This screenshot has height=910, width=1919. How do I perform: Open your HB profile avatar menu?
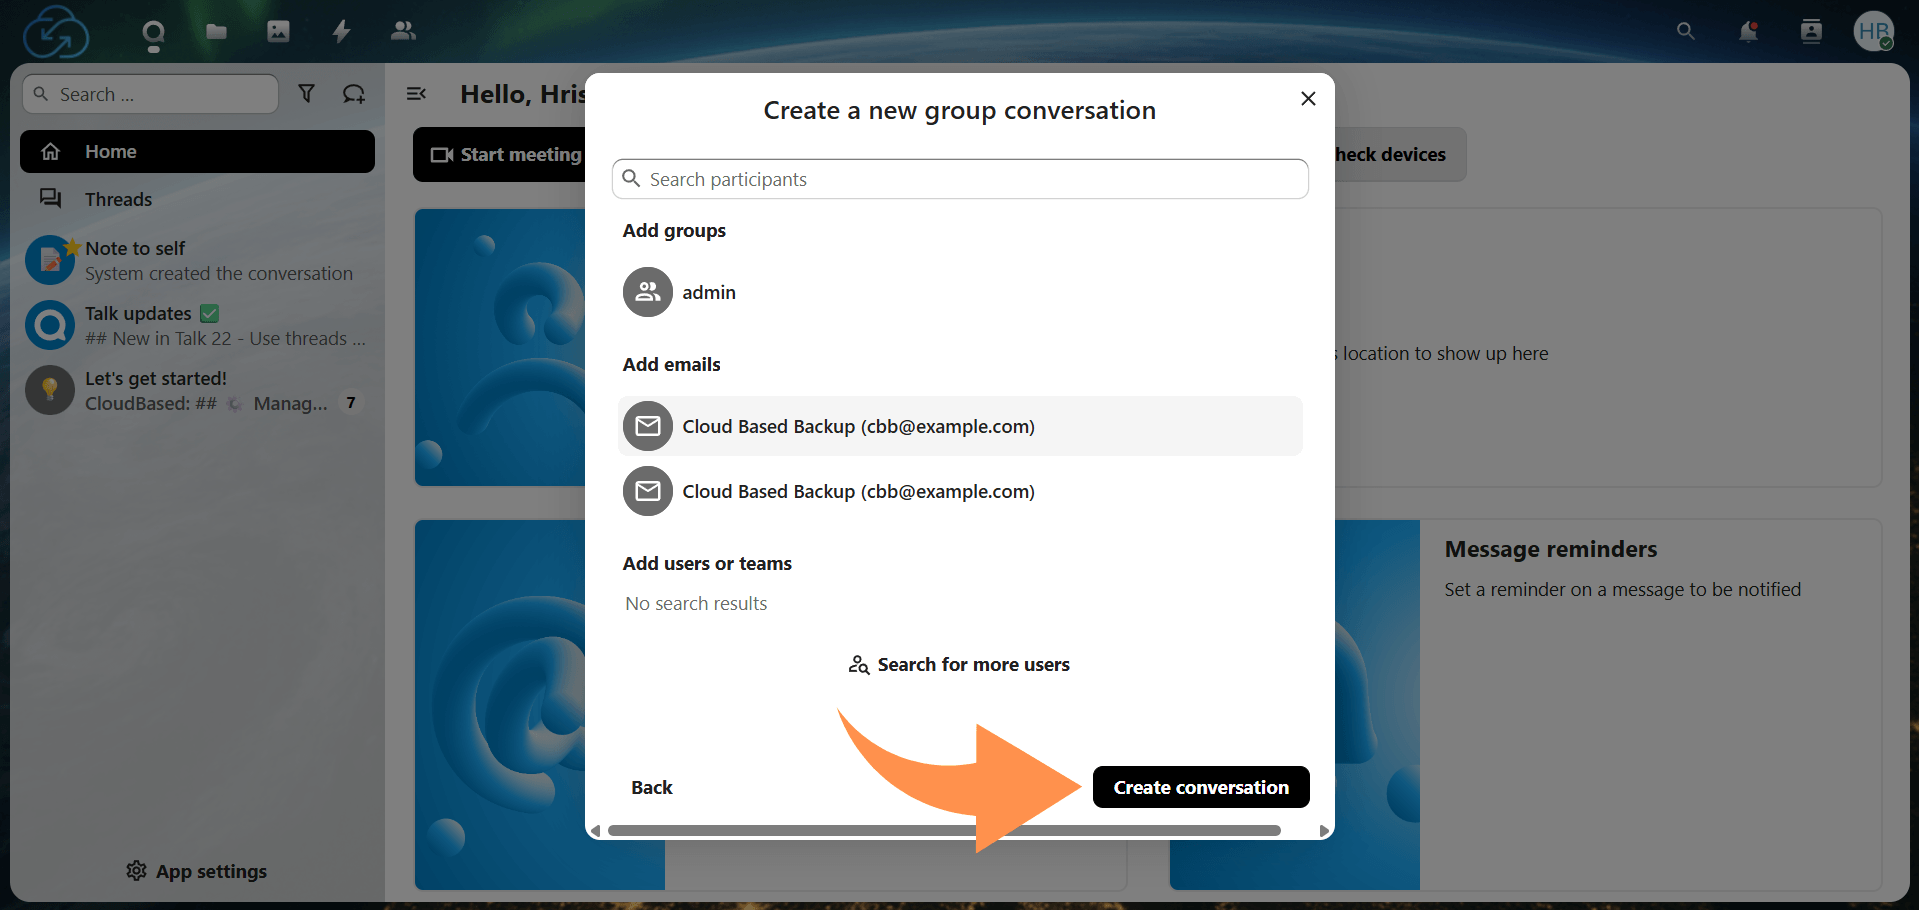click(1873, 31)
